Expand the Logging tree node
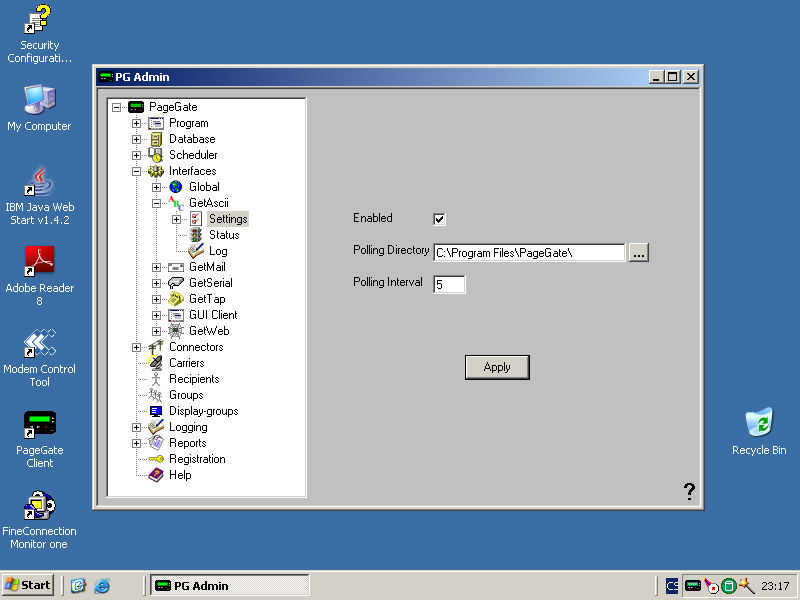800x600 pixels. pyautogui.click(x=136, y=428)
